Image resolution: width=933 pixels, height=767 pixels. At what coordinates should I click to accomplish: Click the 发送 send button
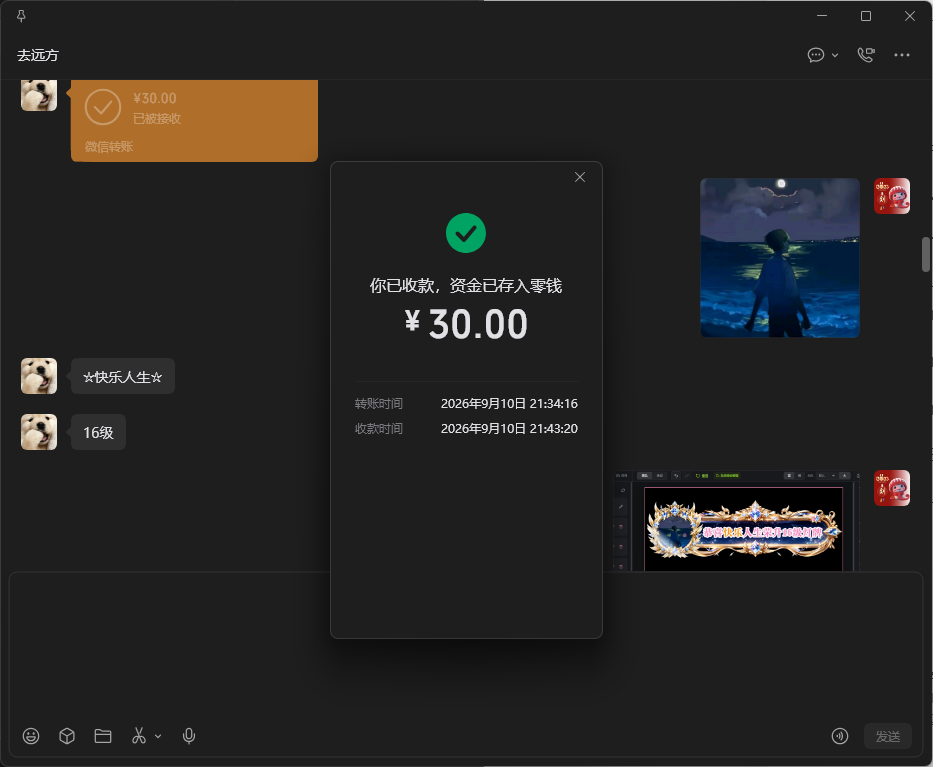[x=887, y=736]
